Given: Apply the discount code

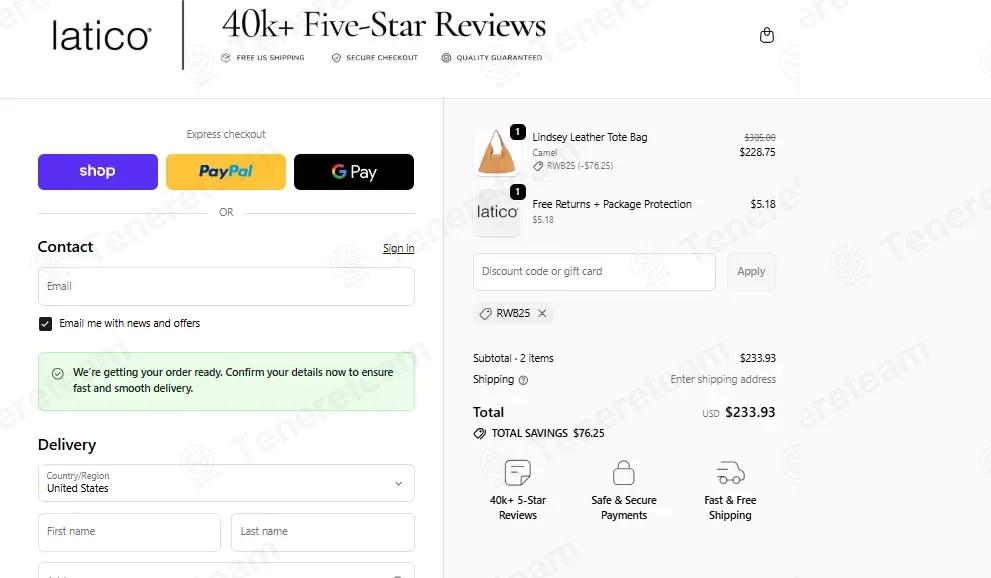Looking at the screenshot, I should [x=751, y=272].
